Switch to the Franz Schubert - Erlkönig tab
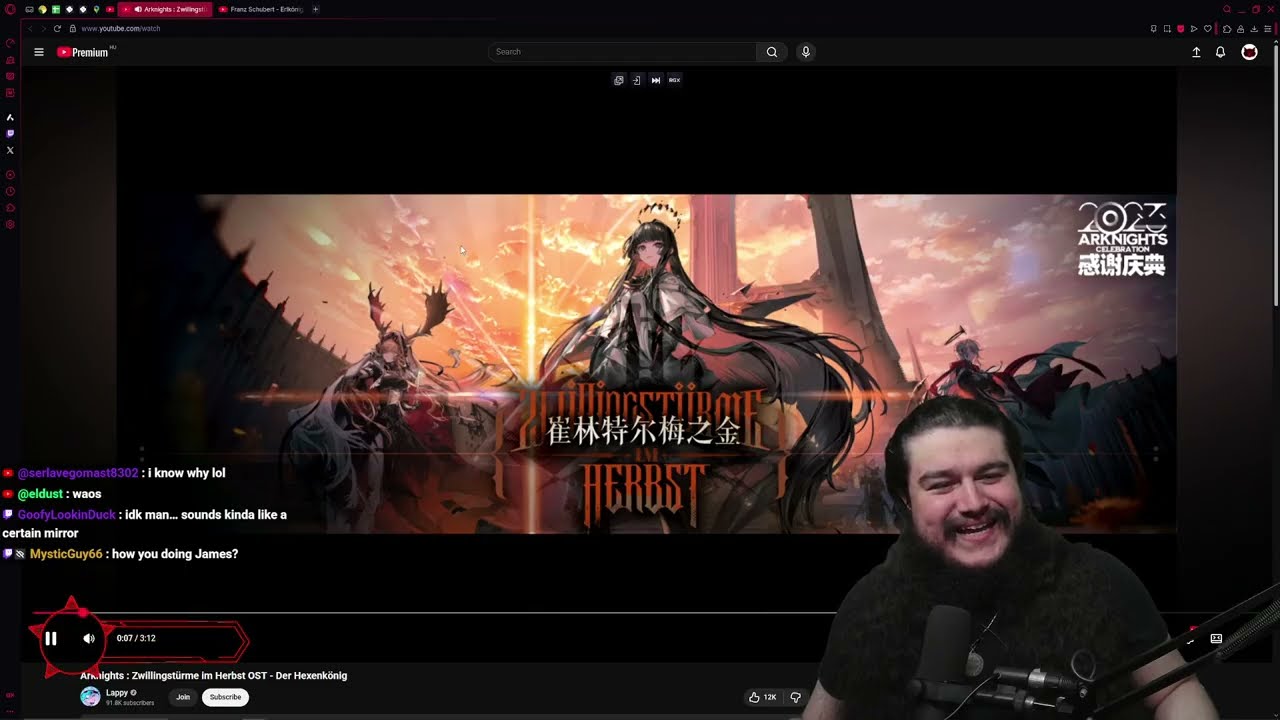The image size is (1280, 720). point(259,9)
